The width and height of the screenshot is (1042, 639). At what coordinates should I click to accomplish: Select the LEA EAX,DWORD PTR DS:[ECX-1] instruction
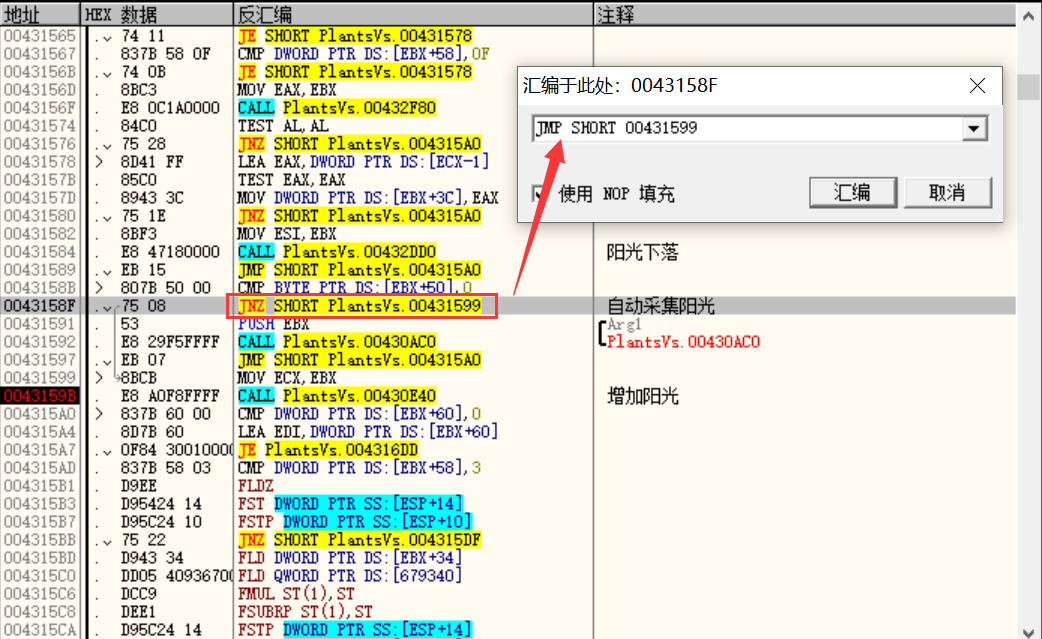[363, 161]
